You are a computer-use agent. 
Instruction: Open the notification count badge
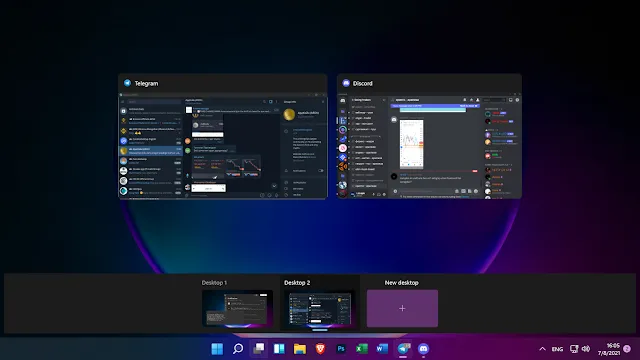pos(627,349)
